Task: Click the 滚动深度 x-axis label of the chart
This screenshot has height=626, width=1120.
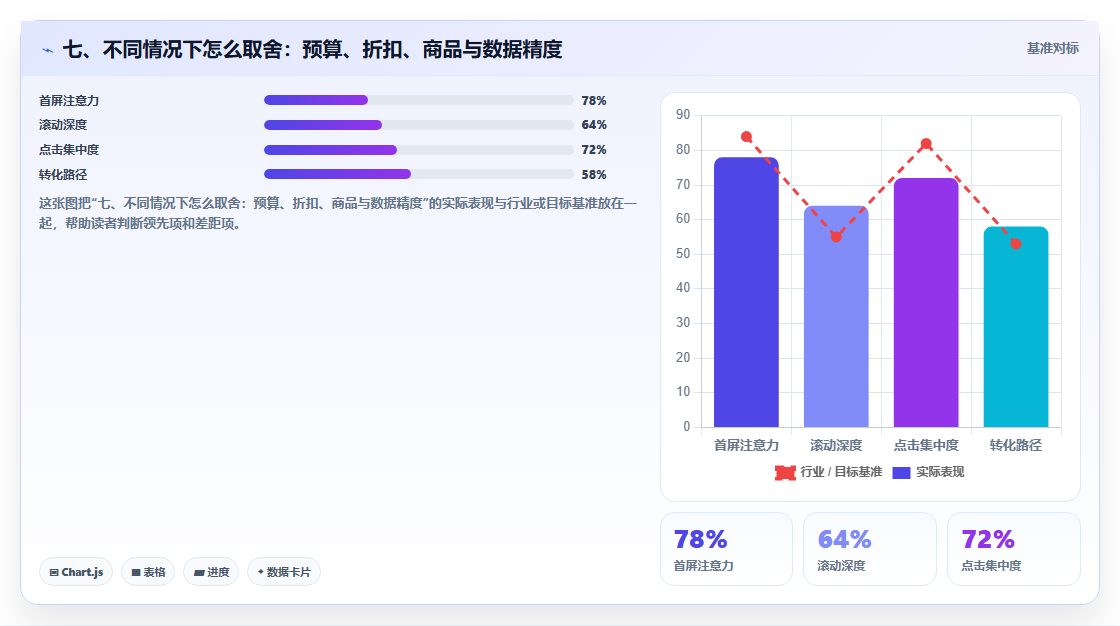Action: (x=836, y=445)
